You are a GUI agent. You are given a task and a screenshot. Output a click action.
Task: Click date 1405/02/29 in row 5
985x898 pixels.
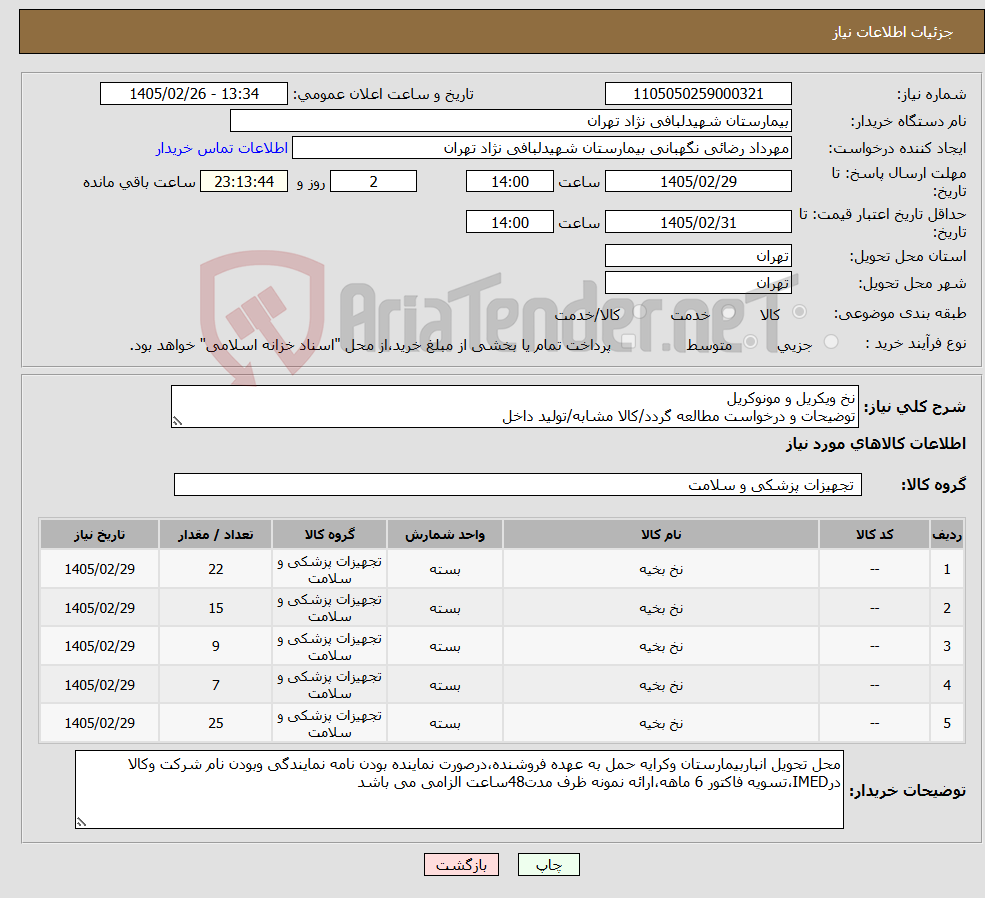click(99, 724)
